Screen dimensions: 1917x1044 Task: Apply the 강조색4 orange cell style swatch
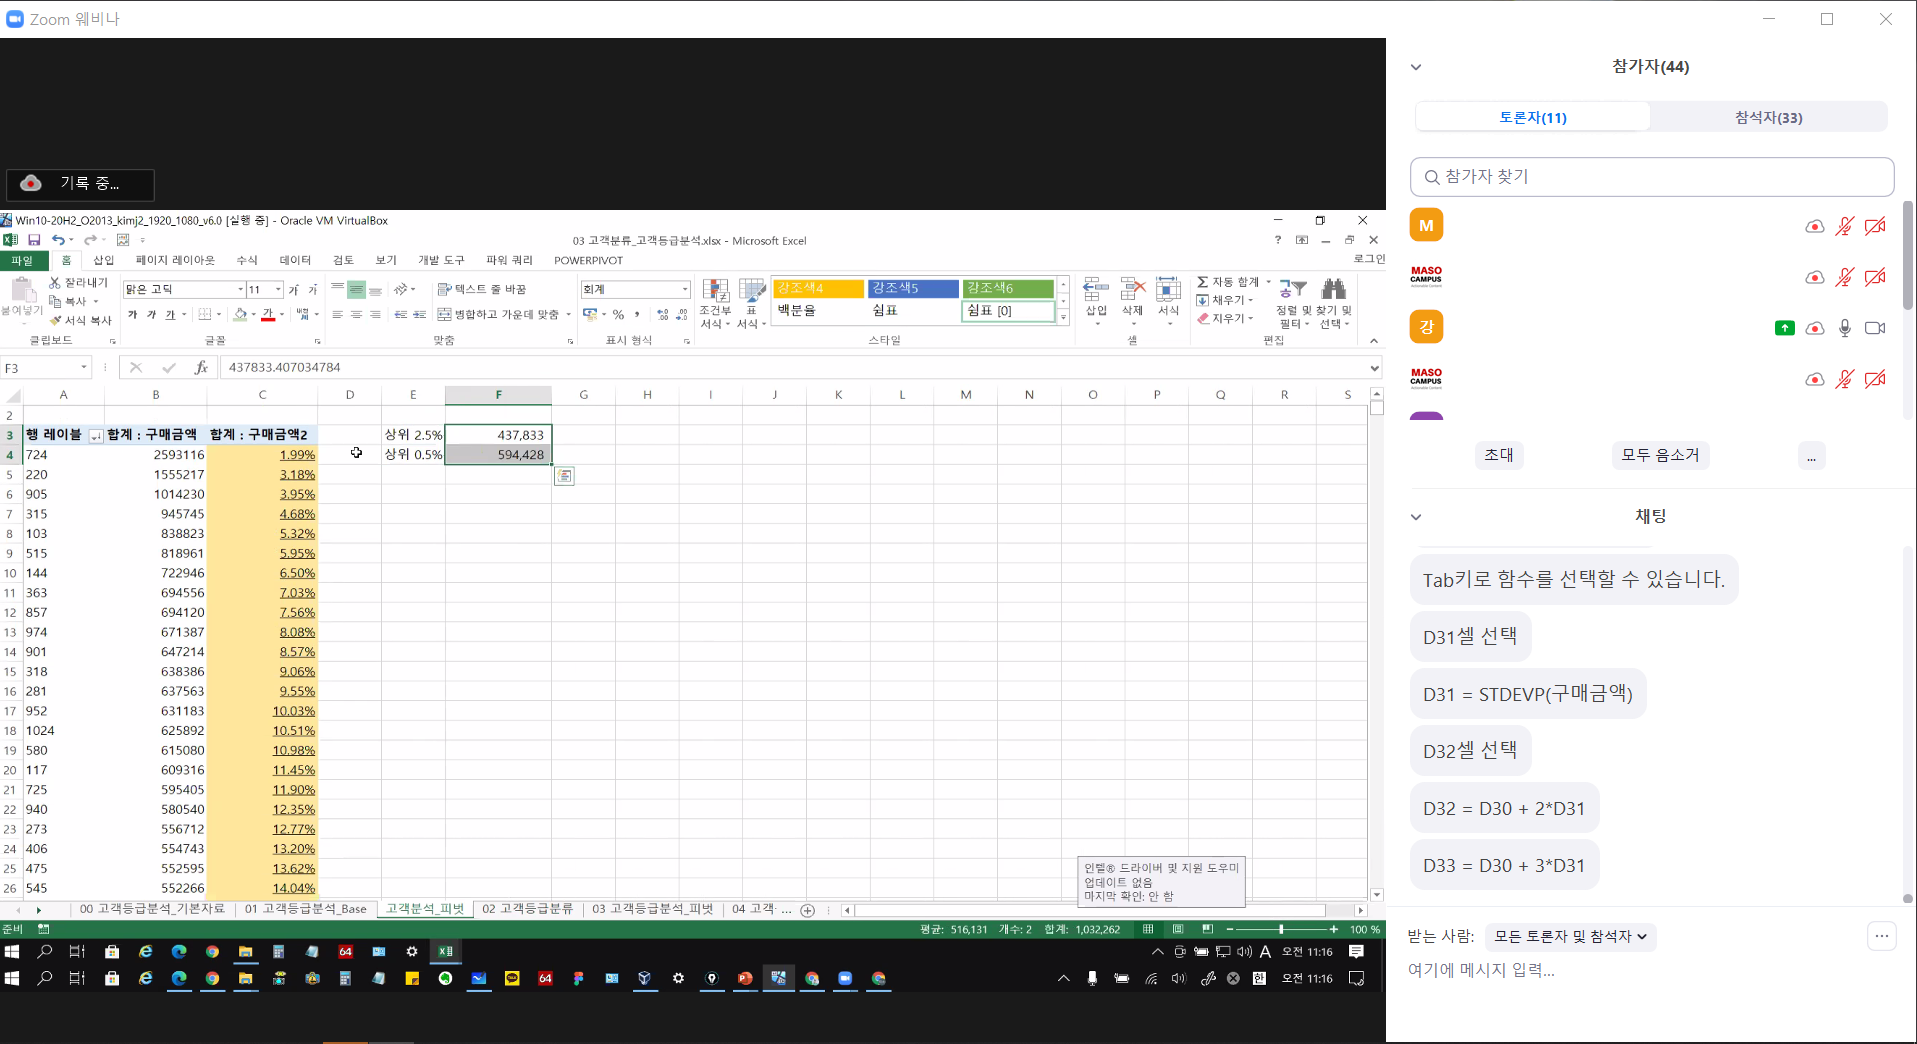point(817,288)
